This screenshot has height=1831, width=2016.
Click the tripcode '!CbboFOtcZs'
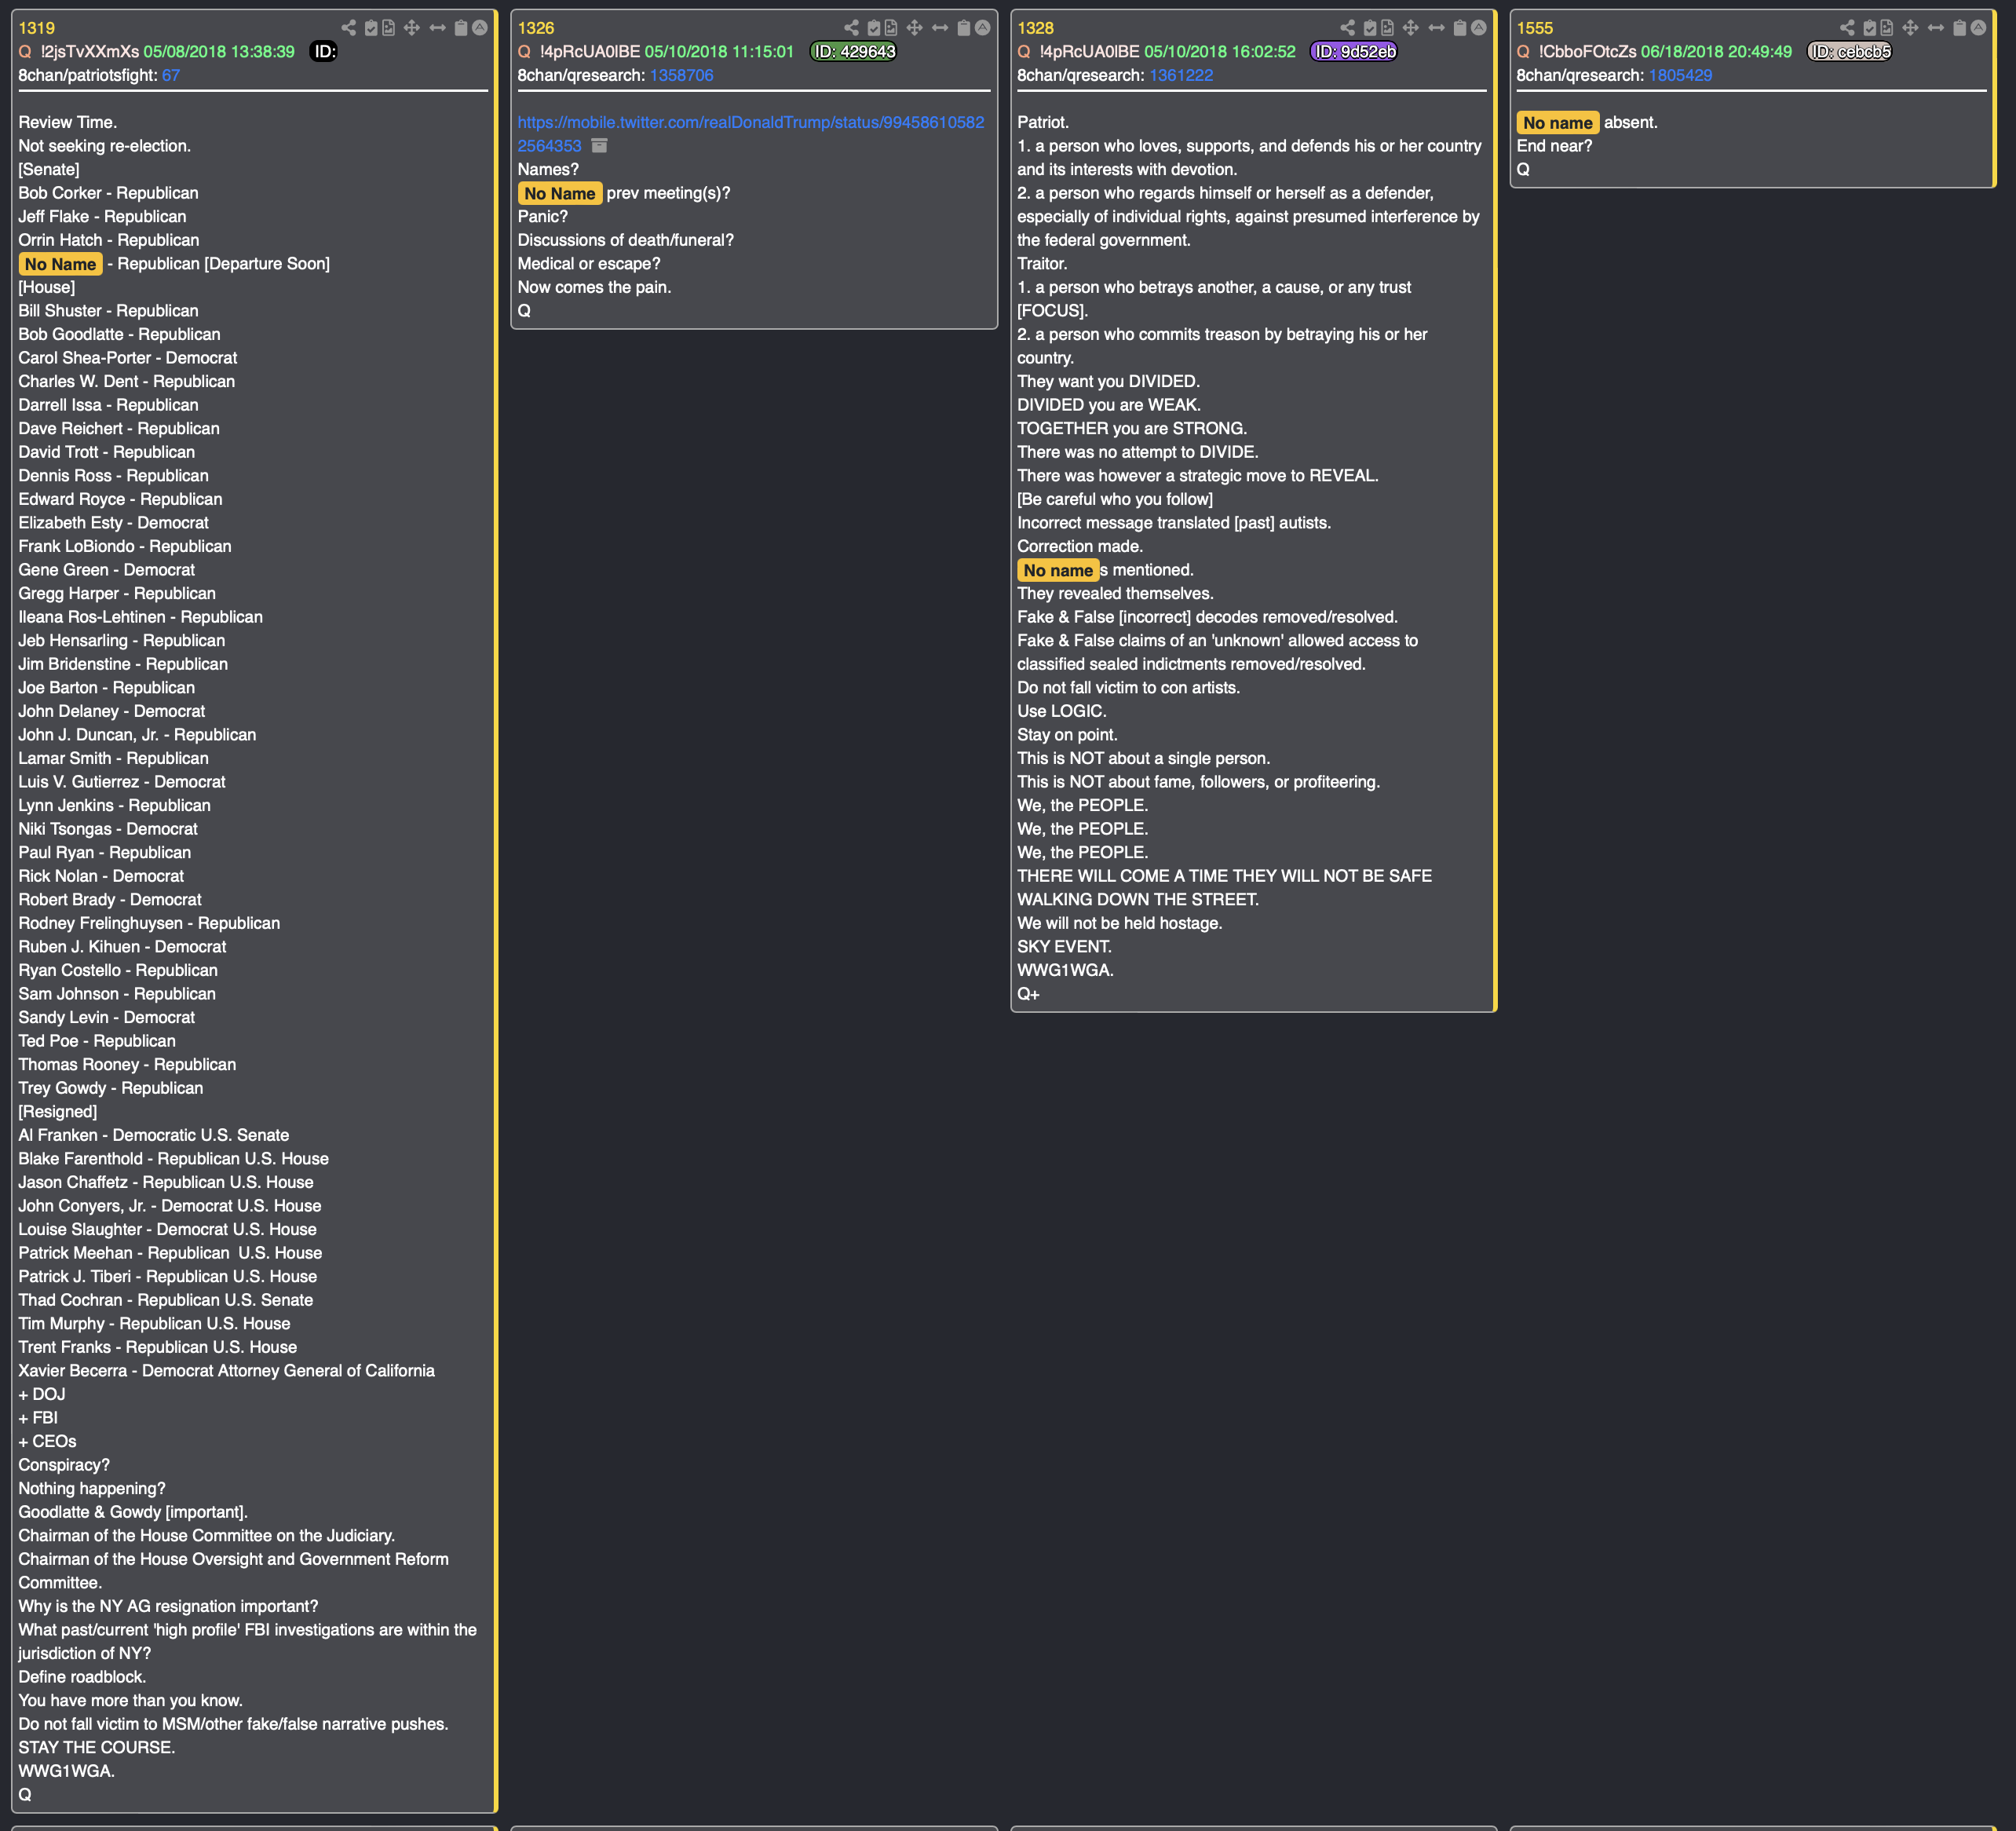pyautogui.click(x=1588, y=52)
